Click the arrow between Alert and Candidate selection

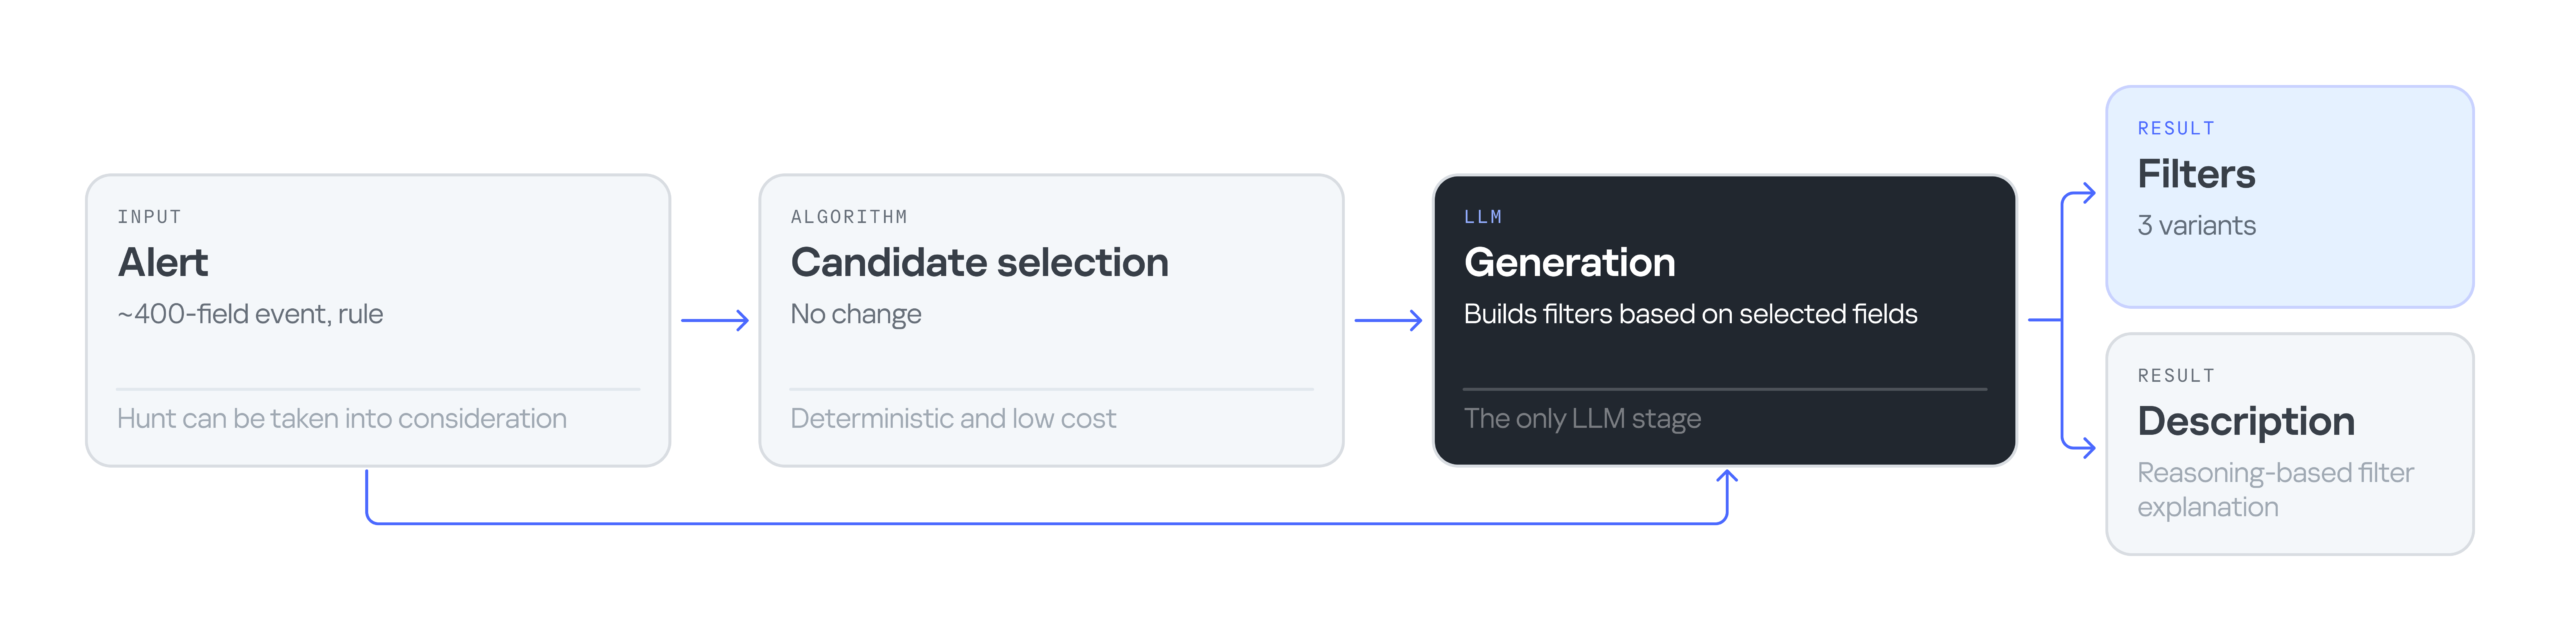pos(714,320)
